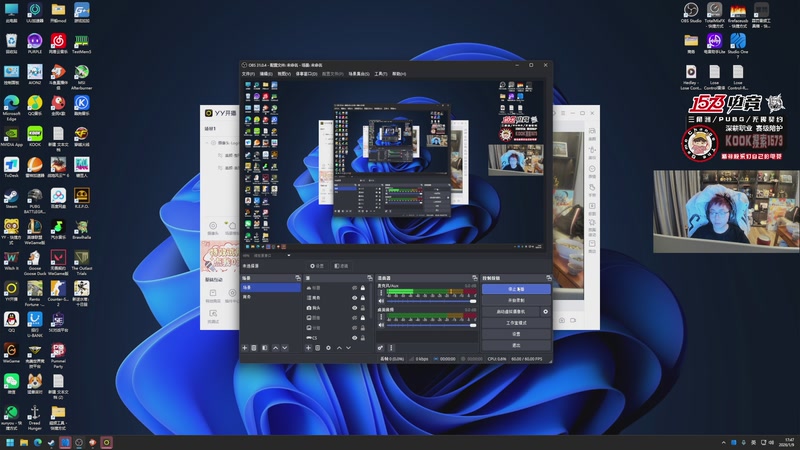Open the MSI Afterburner desktop icon
The width and height of the screenshot is (800, 450).
click(82, 77)
